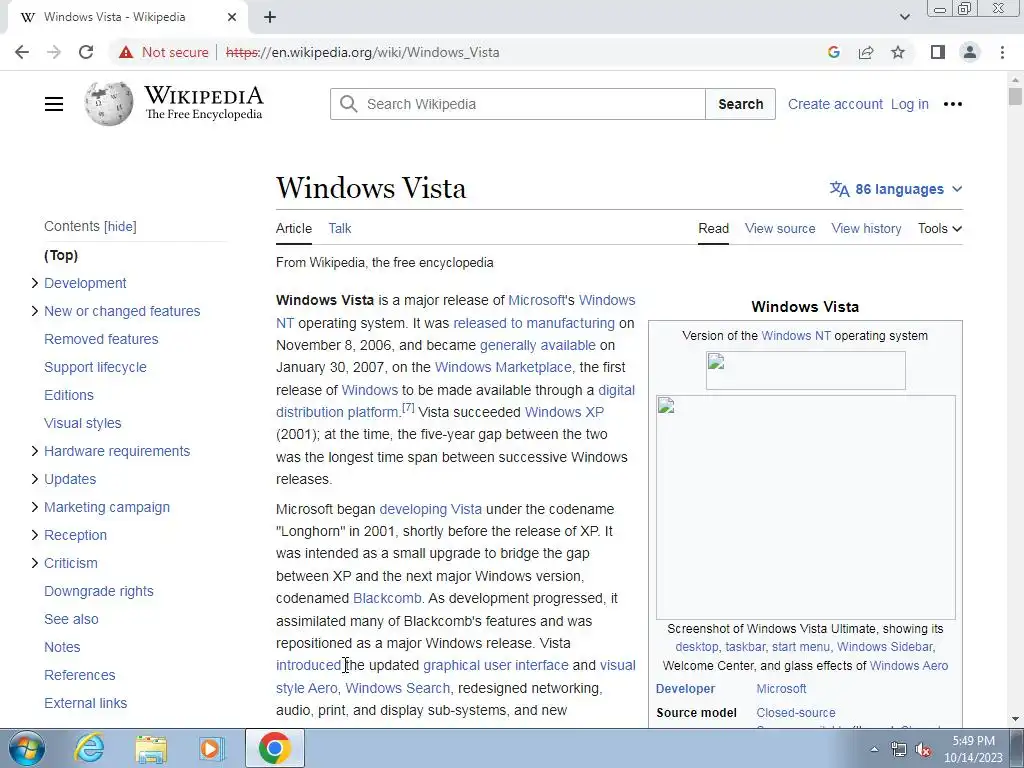Image resolution: width=1024 pixels, height=768 pixels.
Task: Open released to manufacturing link
Action: coord(534,323)
